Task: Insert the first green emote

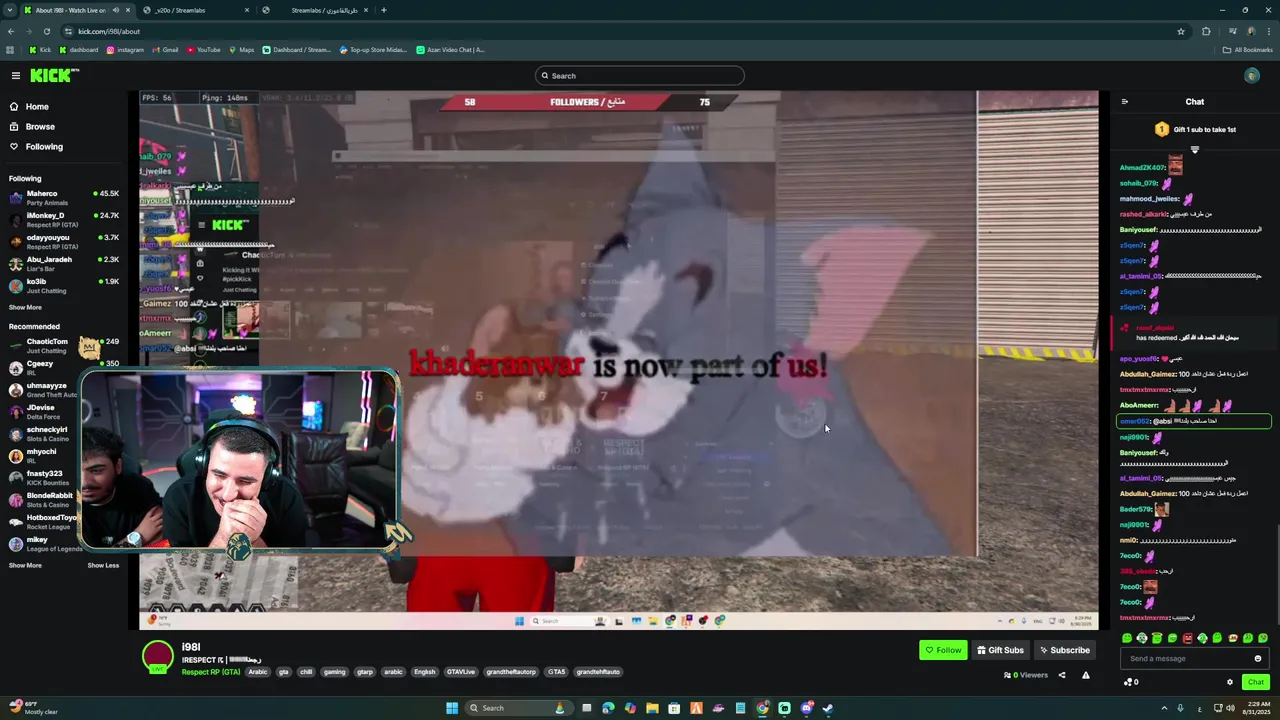Action: [1127, 638]
